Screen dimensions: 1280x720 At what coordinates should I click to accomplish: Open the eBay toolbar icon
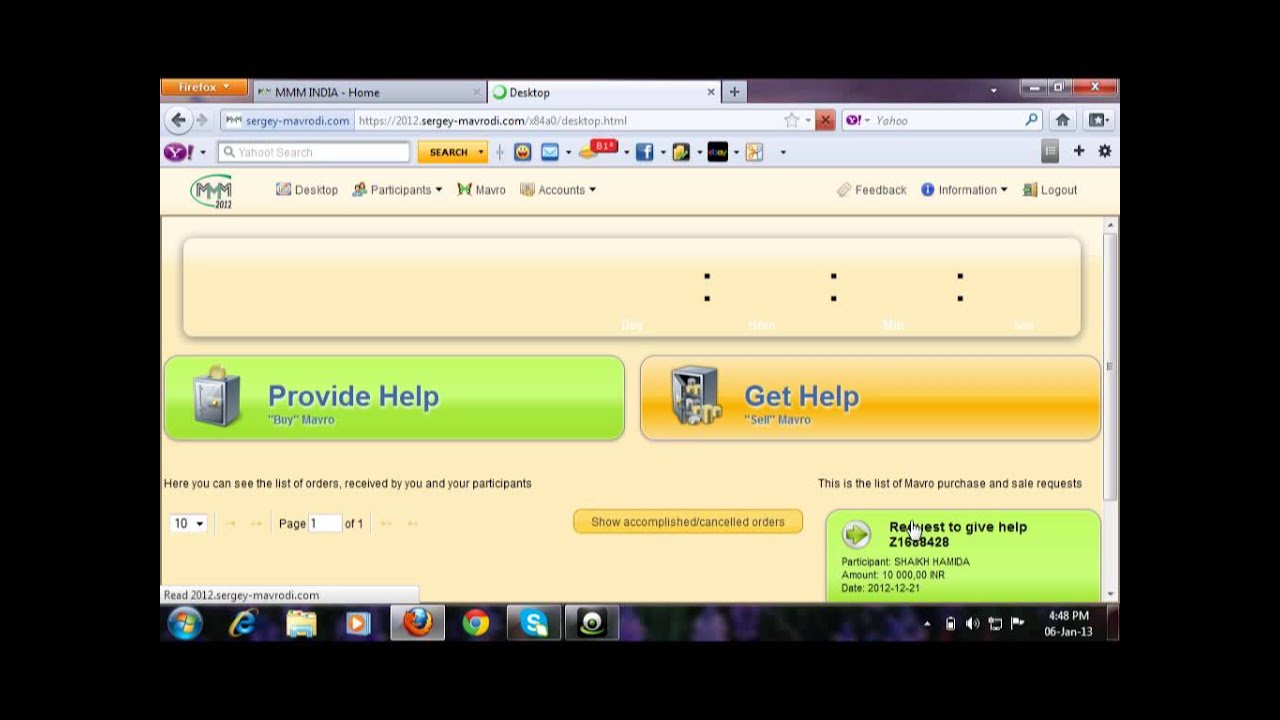pos(717,152)
